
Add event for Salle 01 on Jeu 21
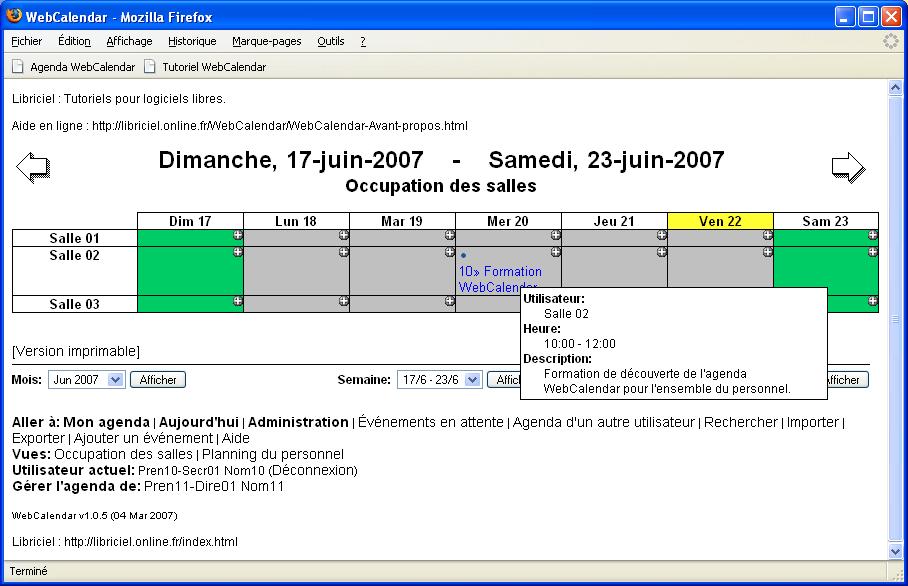click(x=661, y=235)
